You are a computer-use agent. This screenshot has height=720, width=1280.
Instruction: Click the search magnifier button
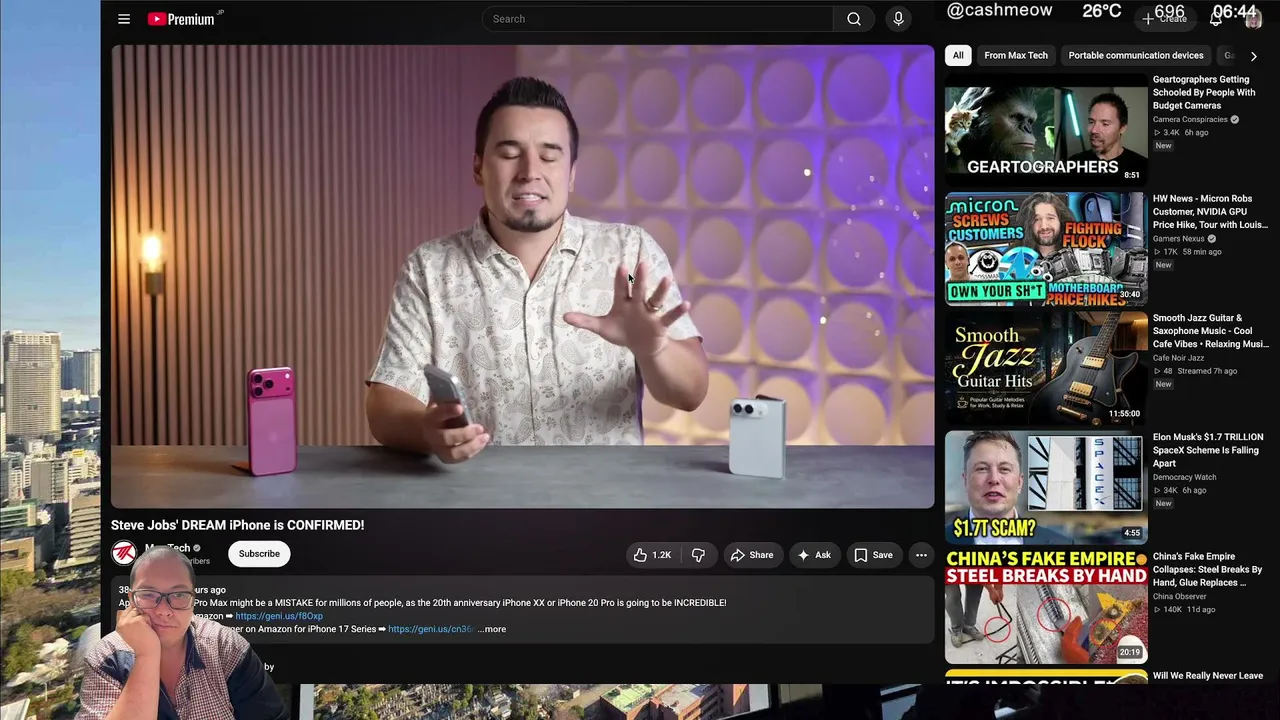pyautogui.click(x=854, y=19)
